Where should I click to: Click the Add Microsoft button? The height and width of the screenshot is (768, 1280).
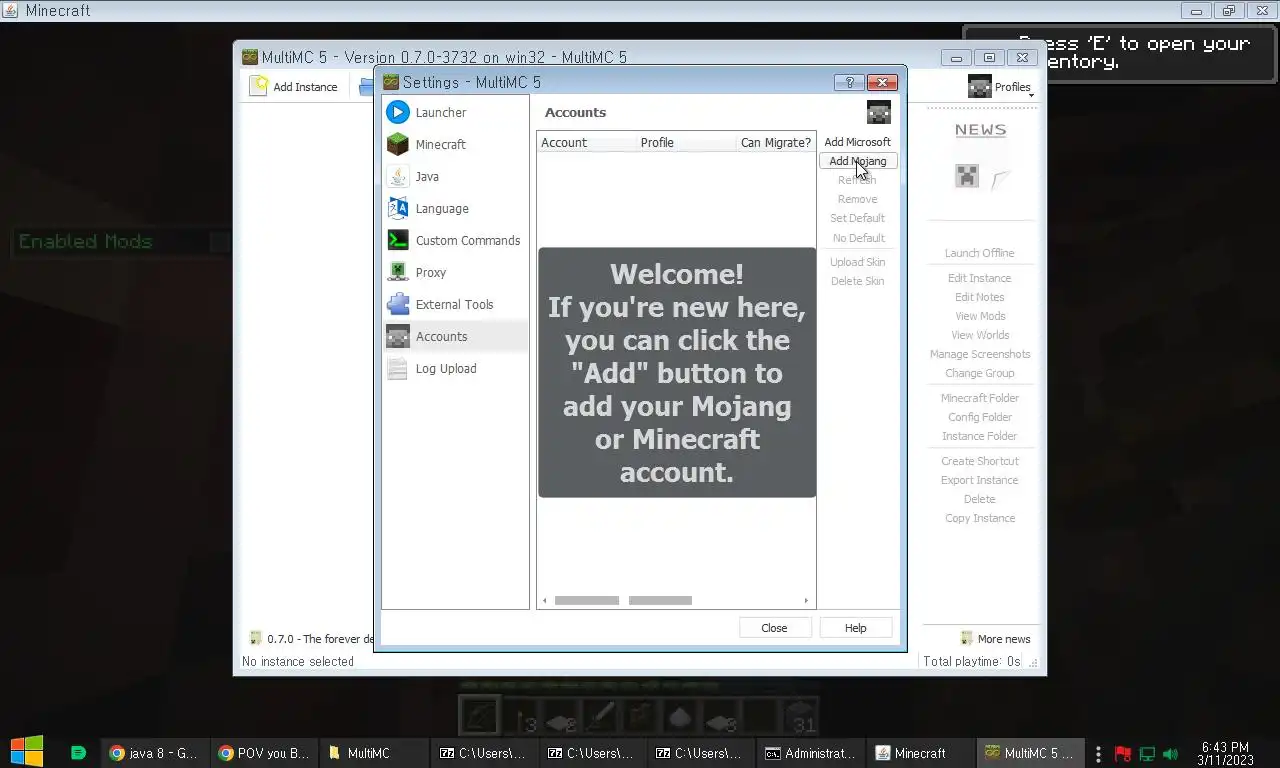click(x=857, y=142)
